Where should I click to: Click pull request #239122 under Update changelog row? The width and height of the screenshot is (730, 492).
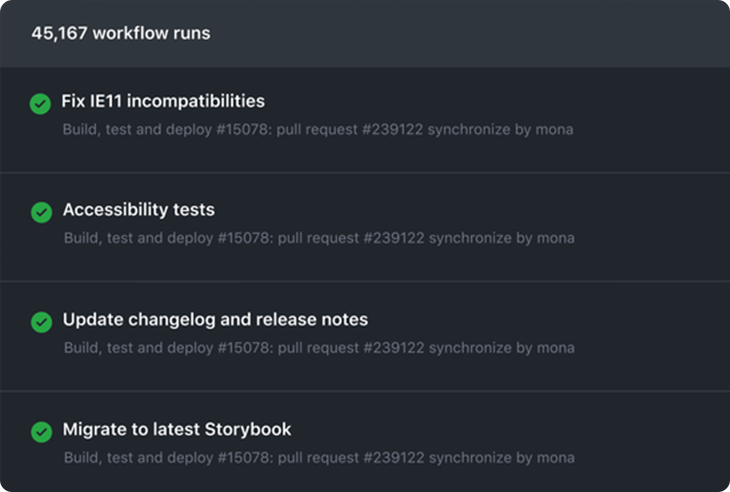coord(351,348)
